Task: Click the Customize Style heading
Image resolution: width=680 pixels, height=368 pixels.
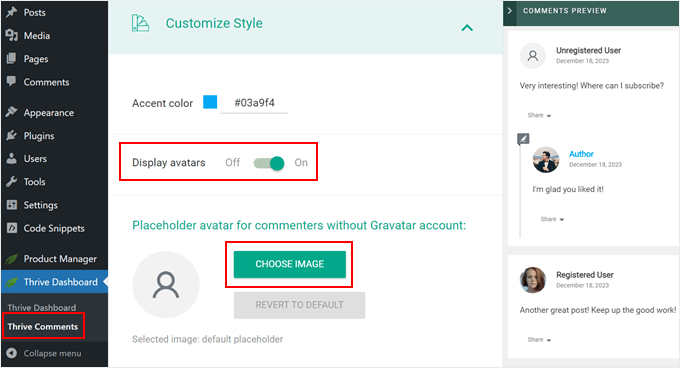Action: click(214, 23)
